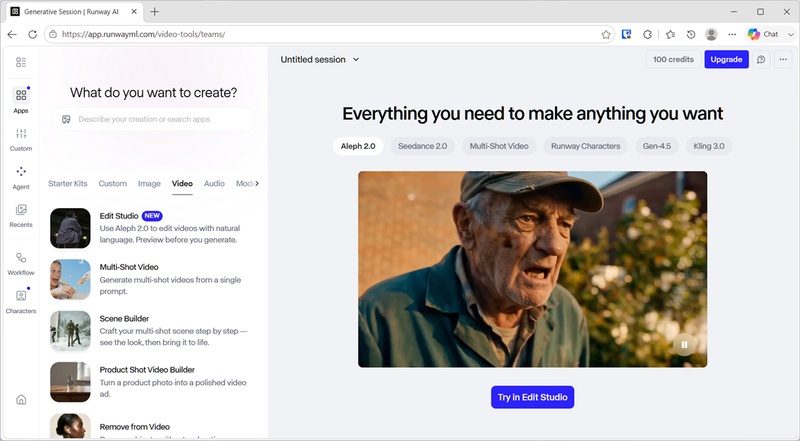Select the Runway Characters pill
Screen dimensions: 800x441
tap(586, 146)
